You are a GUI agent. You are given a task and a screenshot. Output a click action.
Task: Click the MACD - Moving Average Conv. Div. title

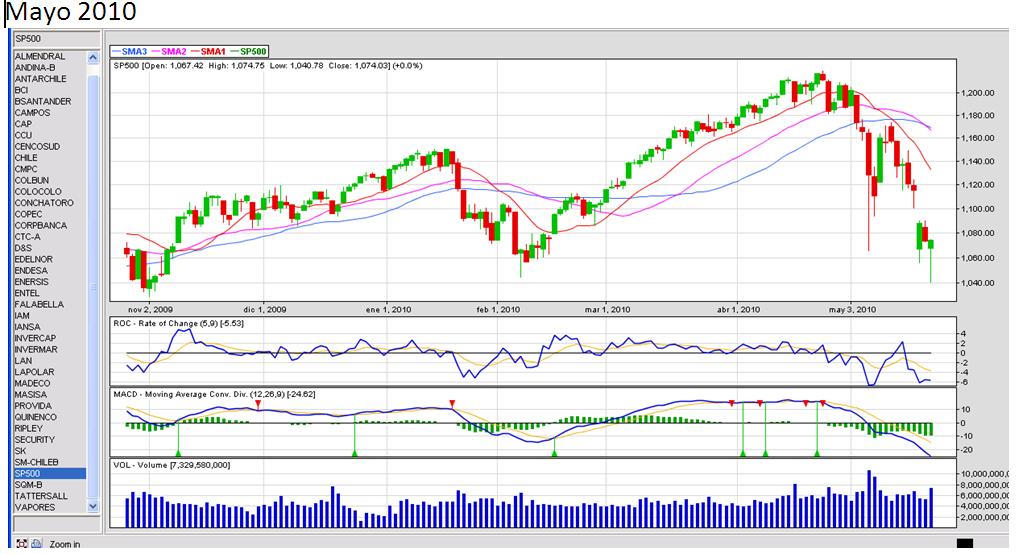214,395
